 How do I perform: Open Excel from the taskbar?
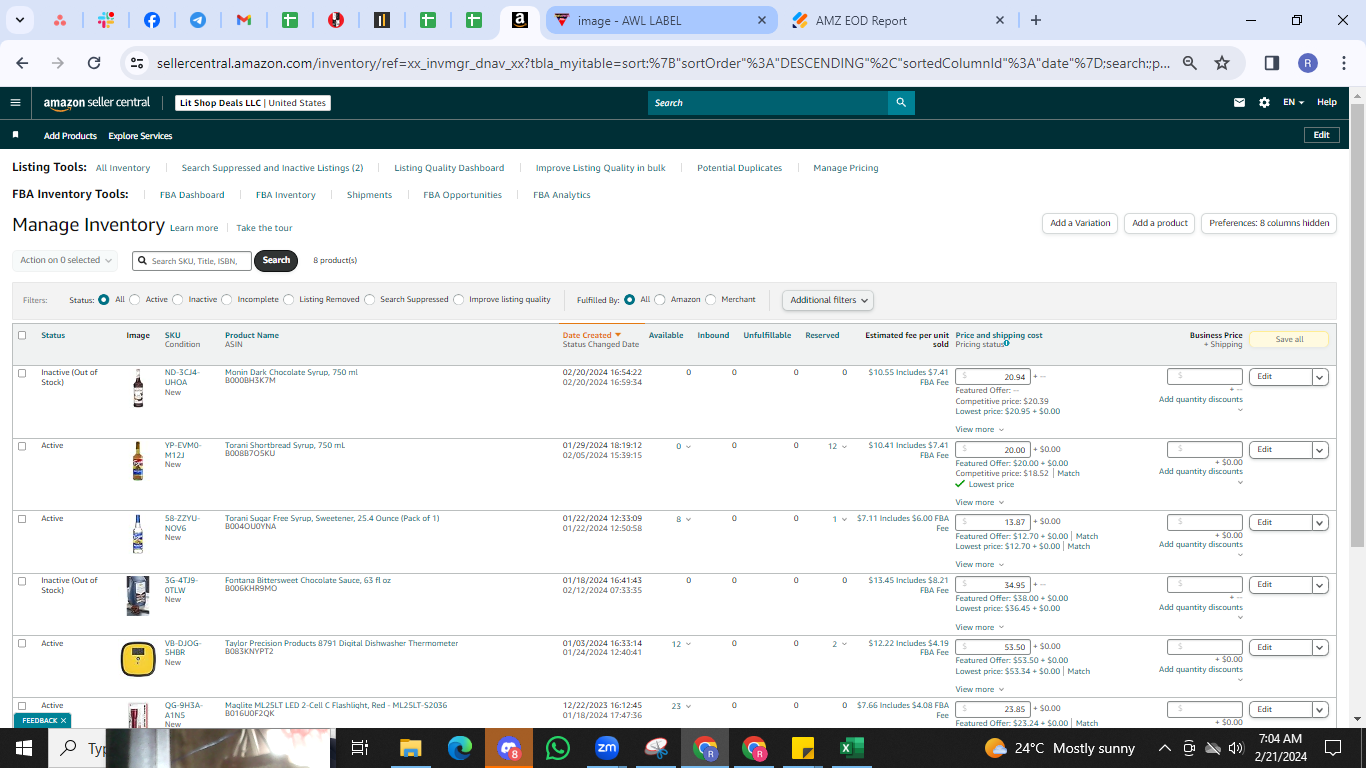[850, 748]
